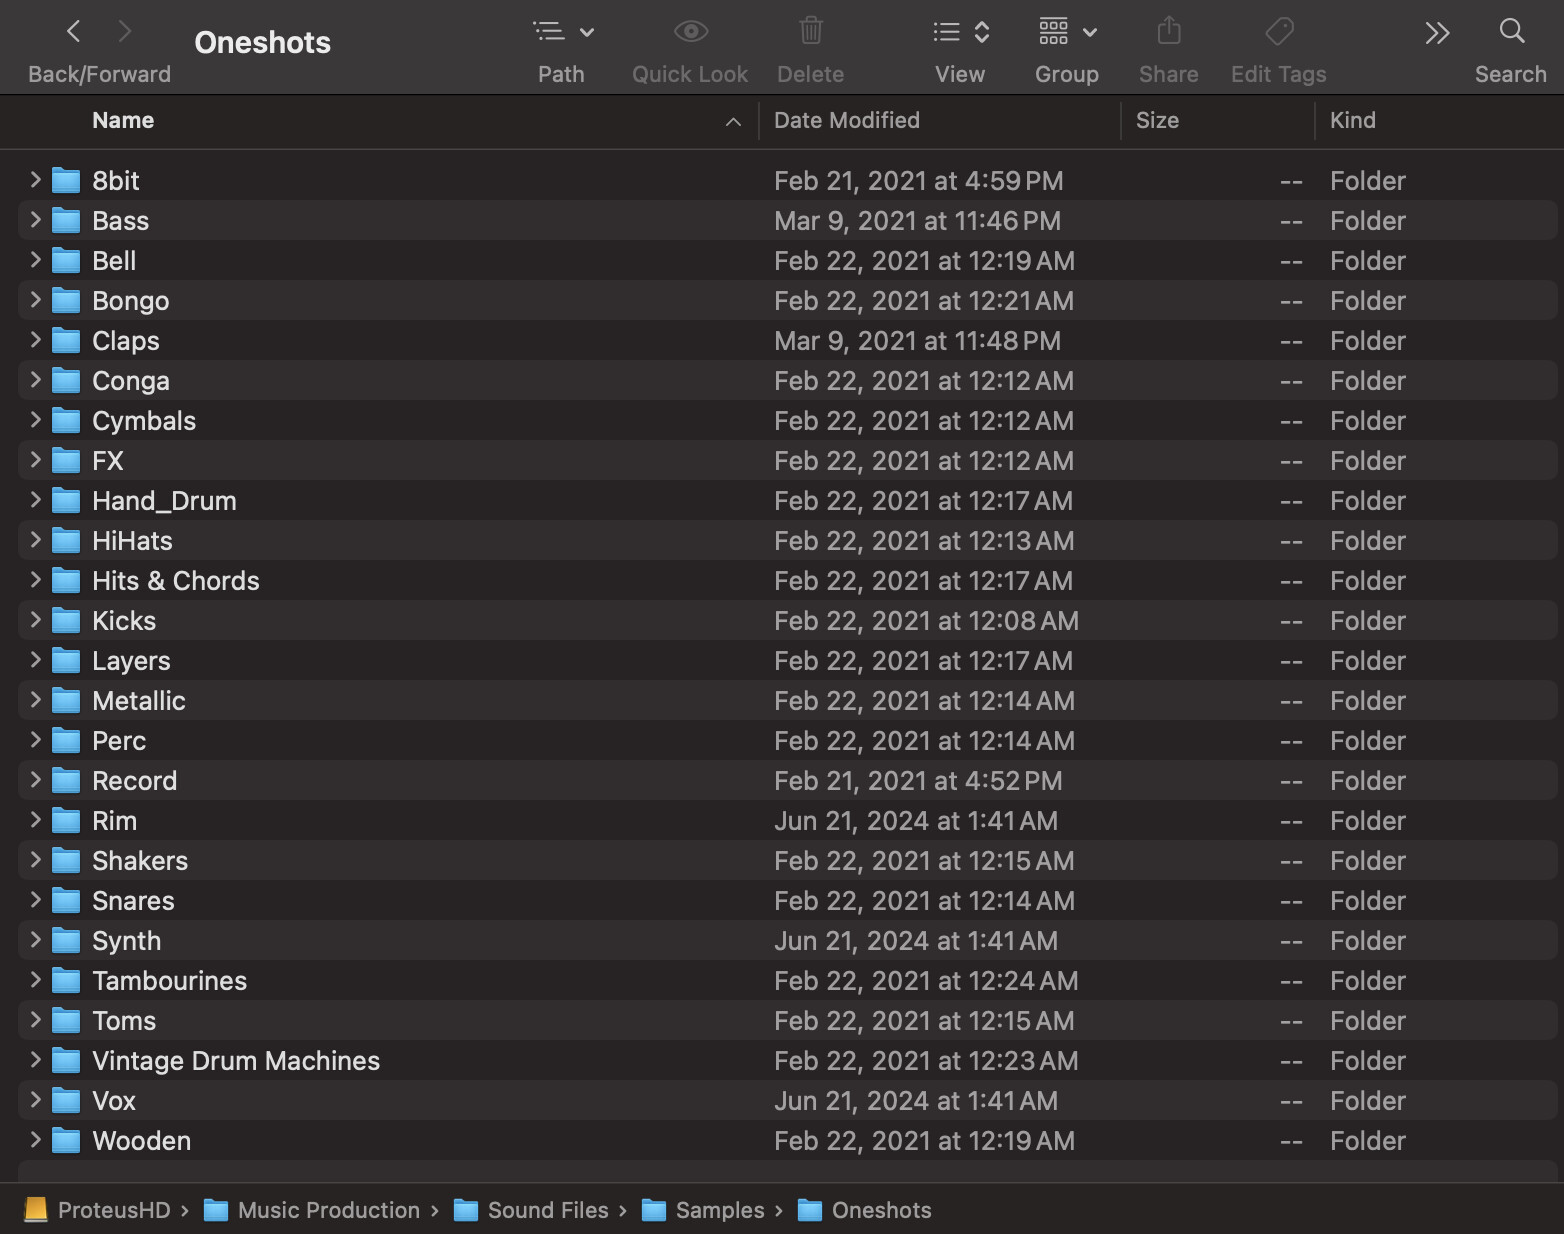Select the Toms folder icon
Viewport: 1564px width, 1234px height.
click(x=66, y=1021)
